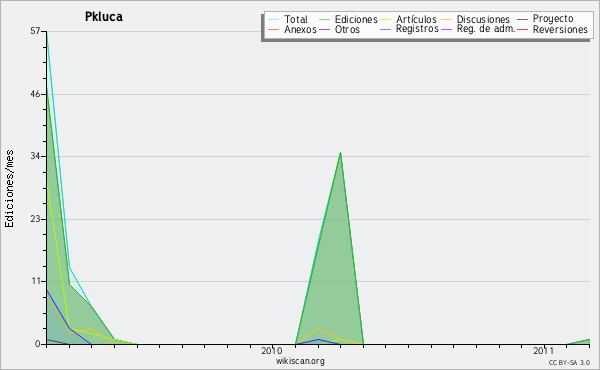The height and width of the screenshot is (370, 600).
Task: Click the y-axis value 0
Action: 38,344
